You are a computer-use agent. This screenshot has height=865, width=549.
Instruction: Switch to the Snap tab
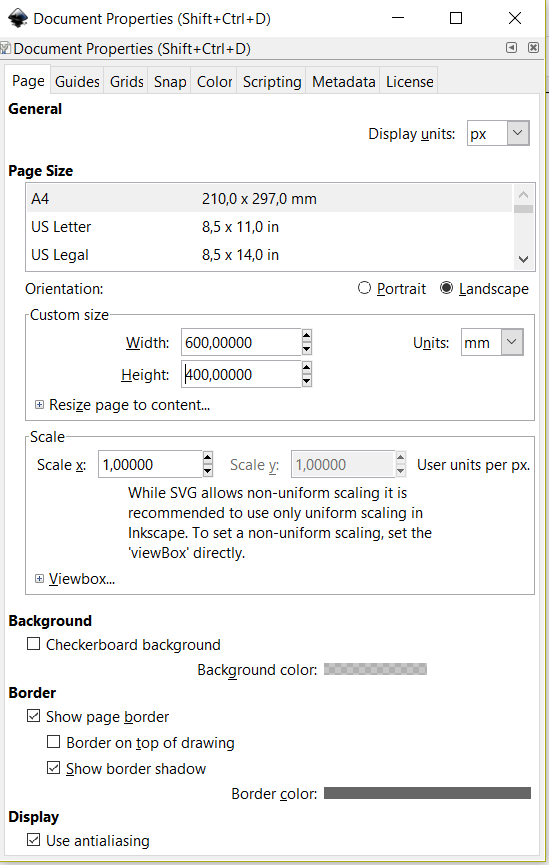pyautogui.click(x=170, y=82)
